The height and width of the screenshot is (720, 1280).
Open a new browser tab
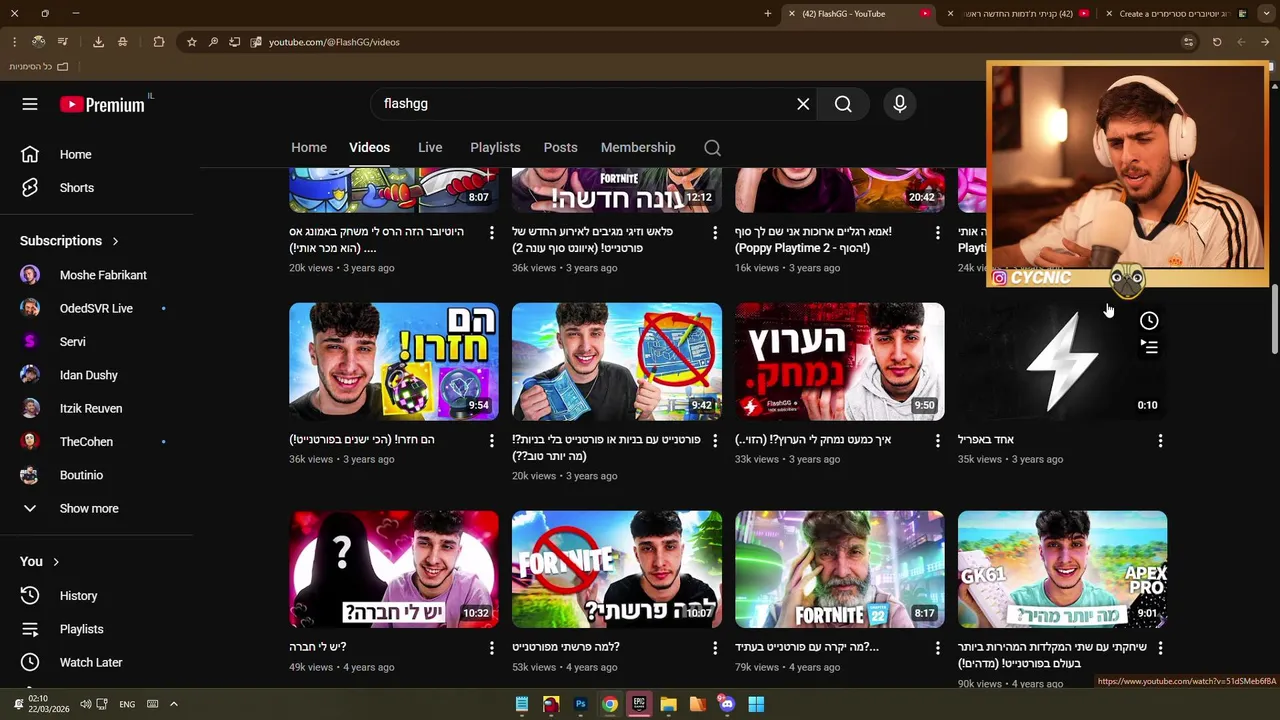(x=767, y=14)
